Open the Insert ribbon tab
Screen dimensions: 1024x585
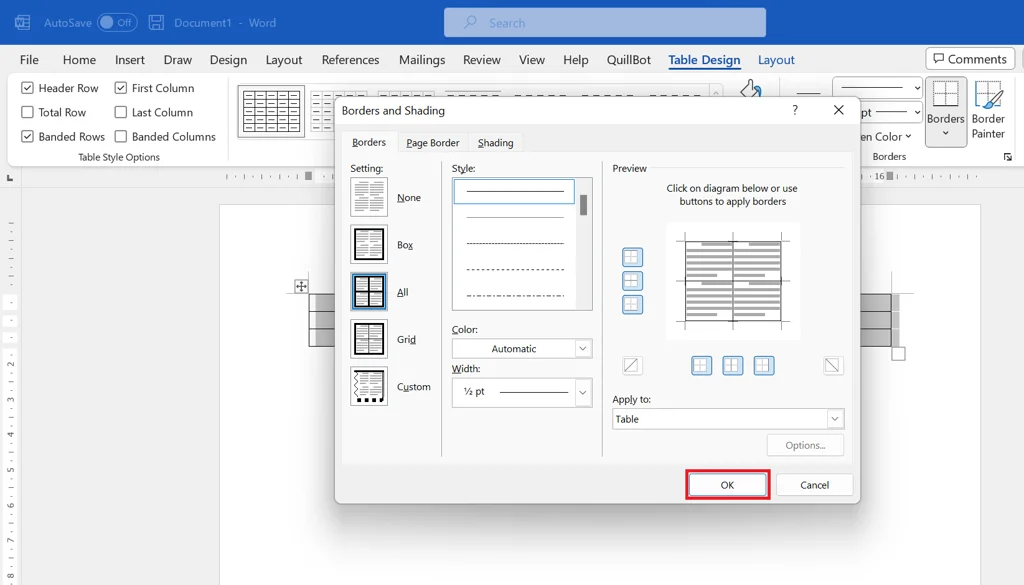(130, 59)
